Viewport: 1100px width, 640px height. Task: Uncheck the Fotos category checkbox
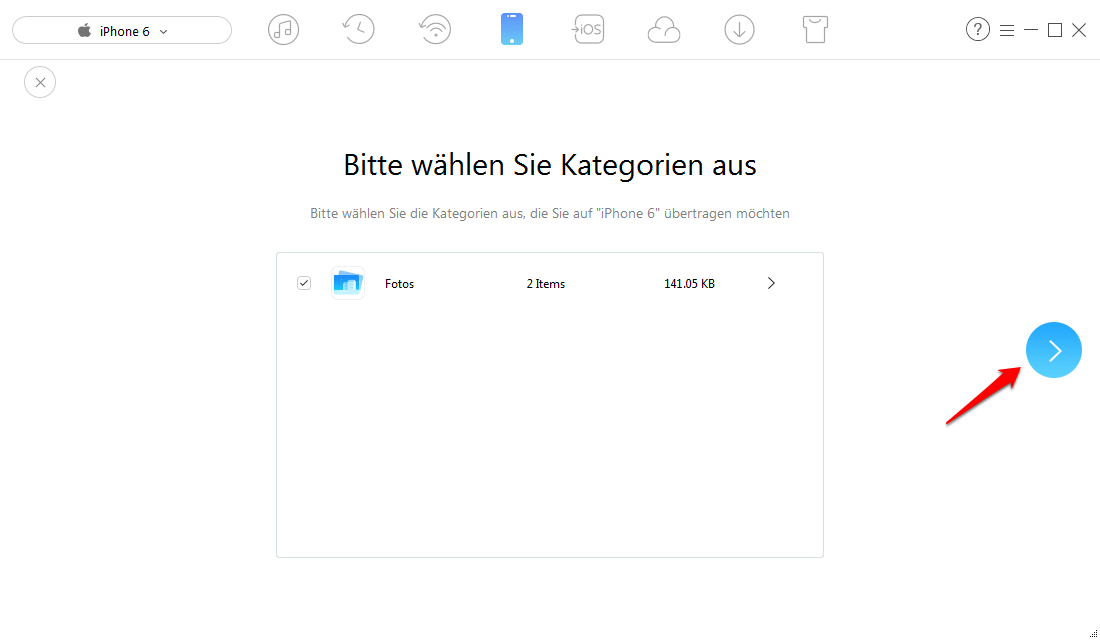(304, 283)
